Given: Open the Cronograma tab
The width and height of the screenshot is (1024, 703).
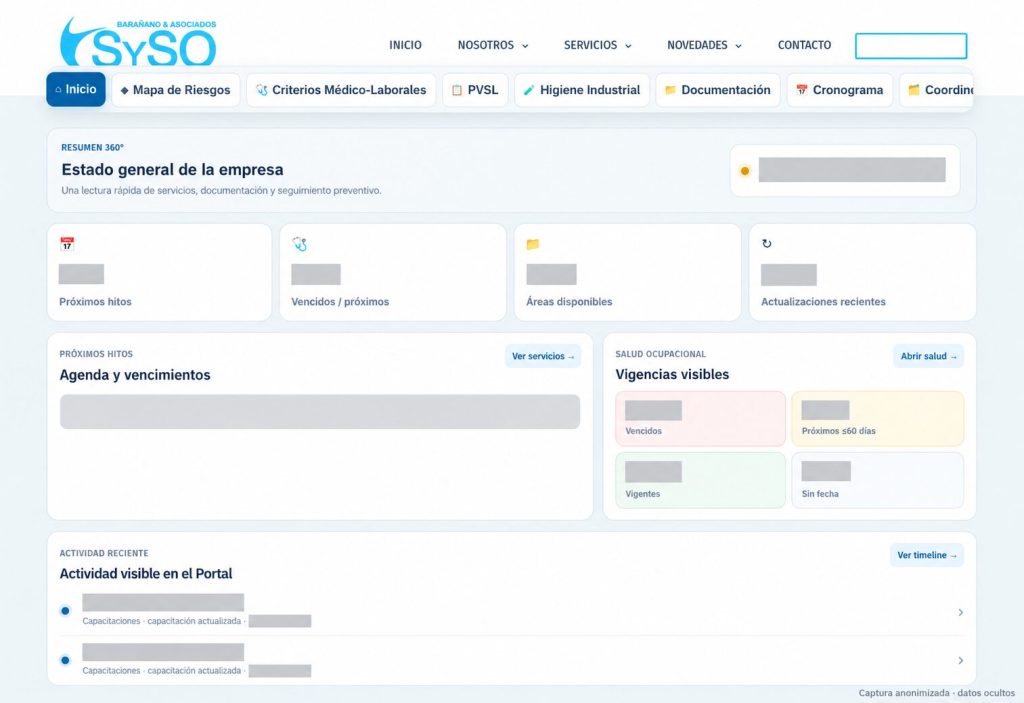Looking at the screenshot, I should tap(839, 90).
